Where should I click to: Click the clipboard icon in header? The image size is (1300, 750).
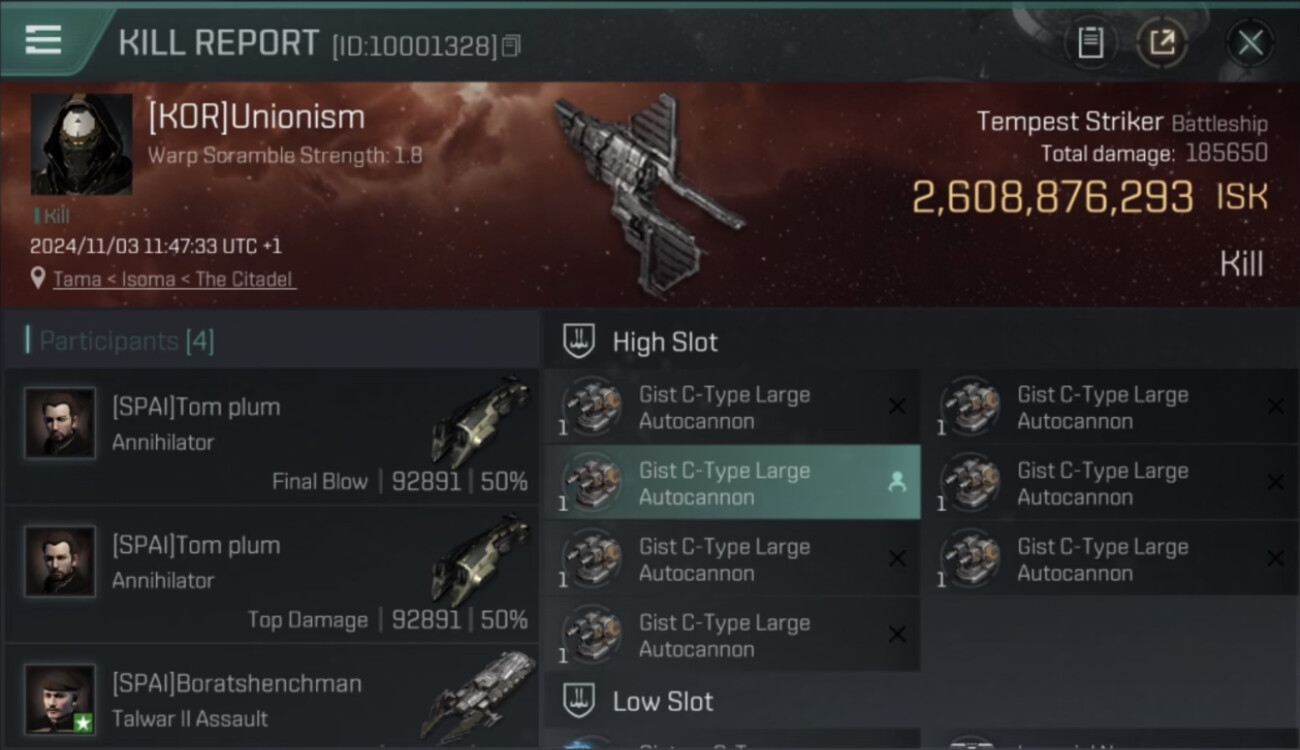point(1090,43)
